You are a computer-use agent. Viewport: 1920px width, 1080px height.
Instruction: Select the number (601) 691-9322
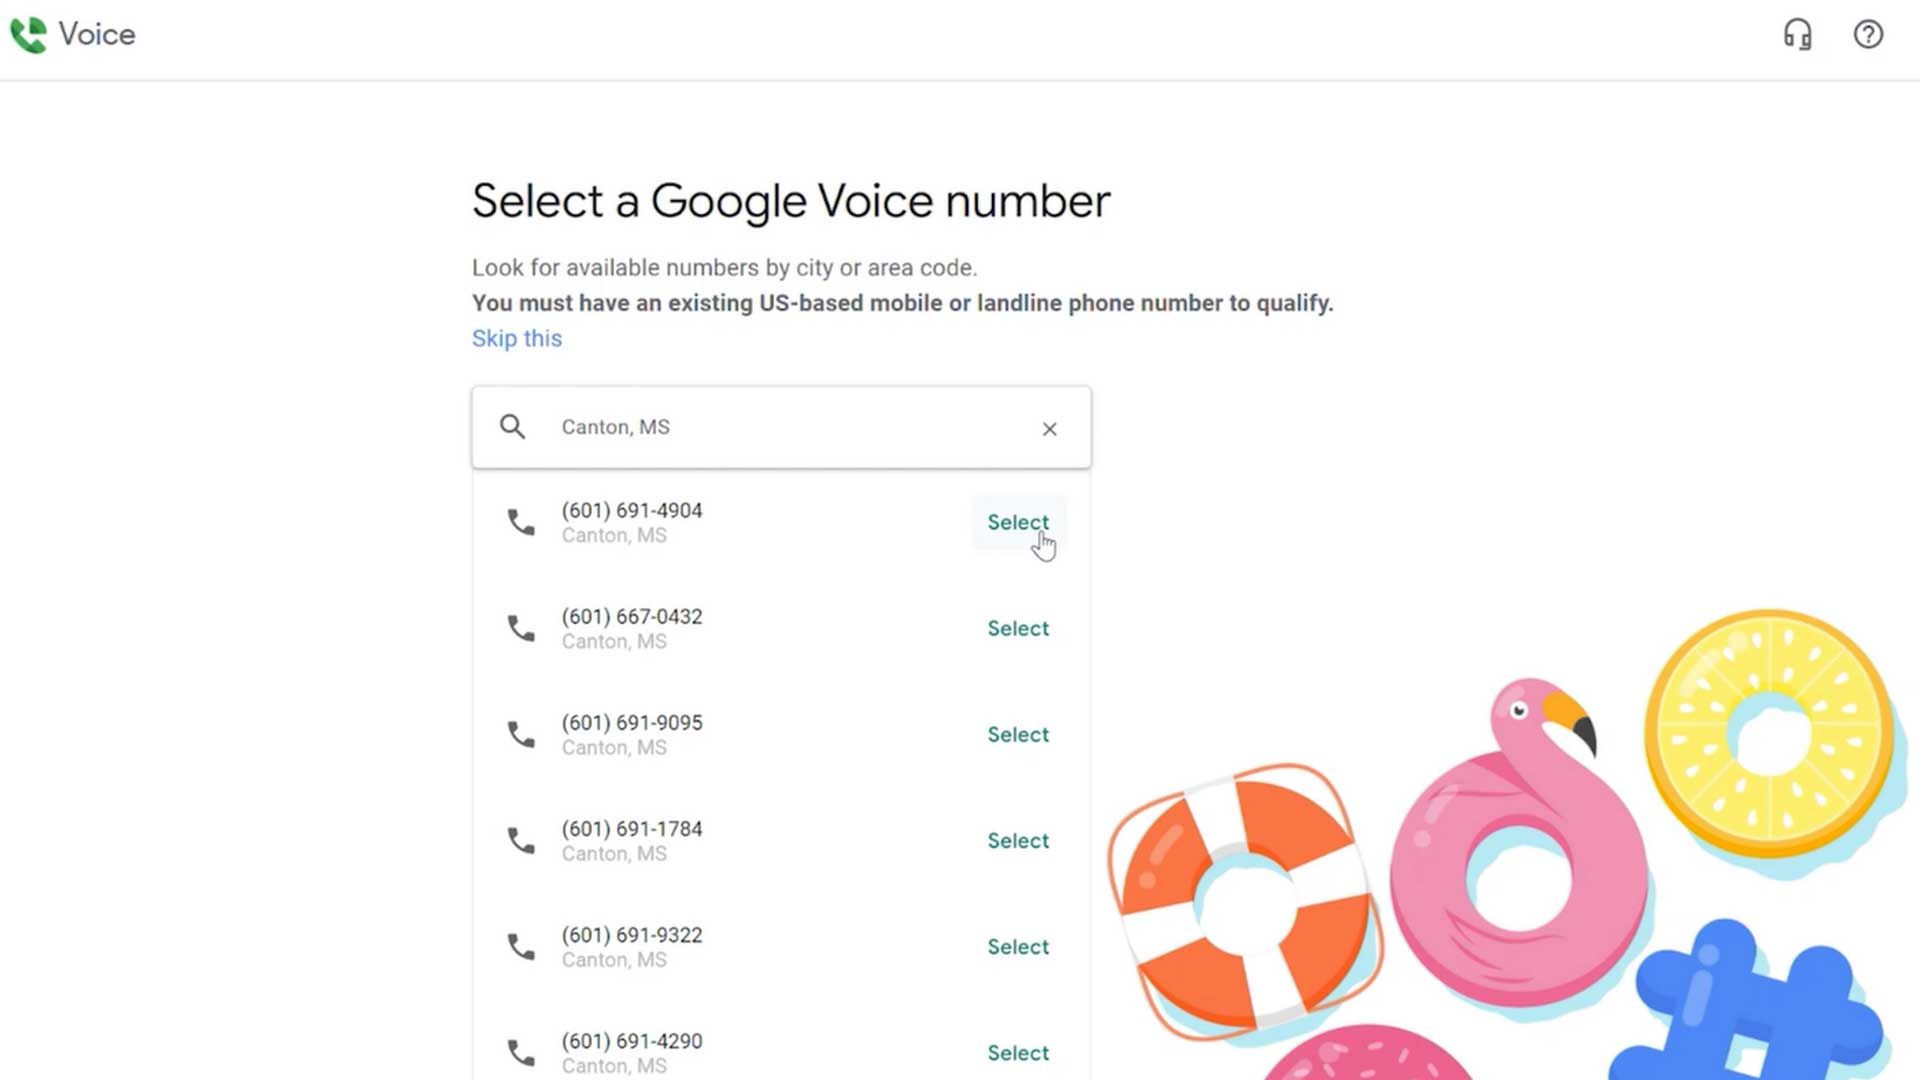[1018, 946]
